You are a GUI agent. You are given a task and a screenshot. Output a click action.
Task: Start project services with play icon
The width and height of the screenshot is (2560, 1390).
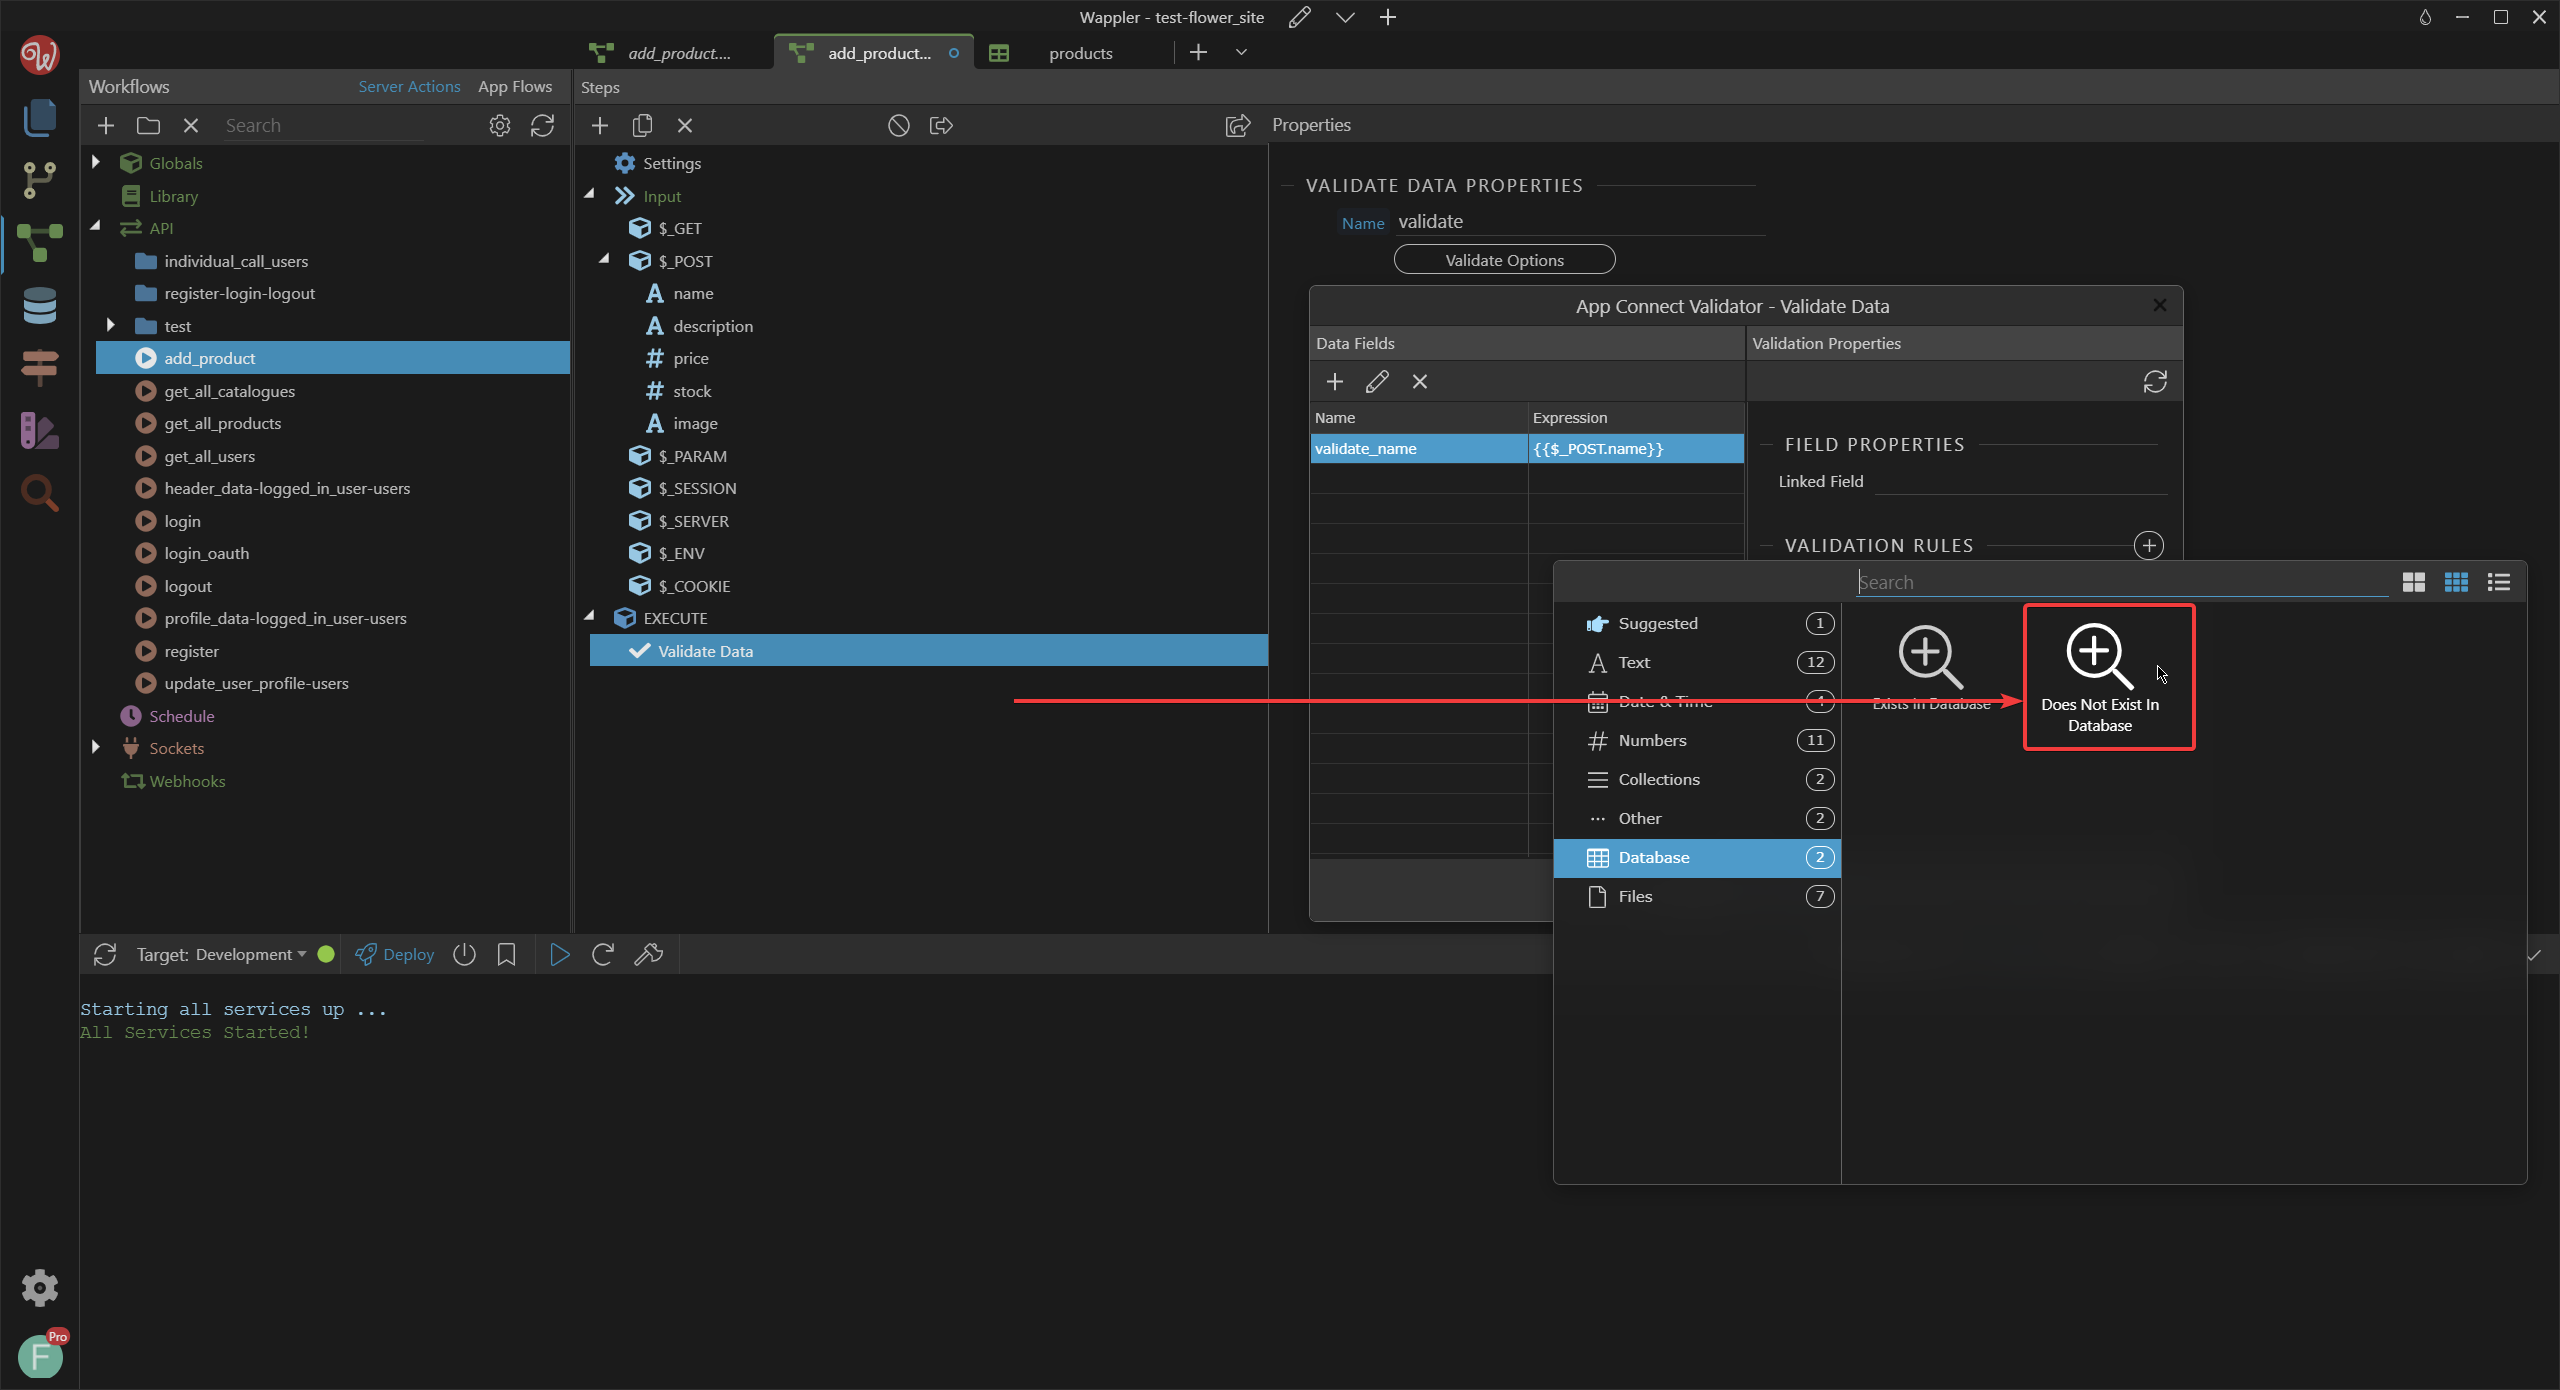[560, 954]
